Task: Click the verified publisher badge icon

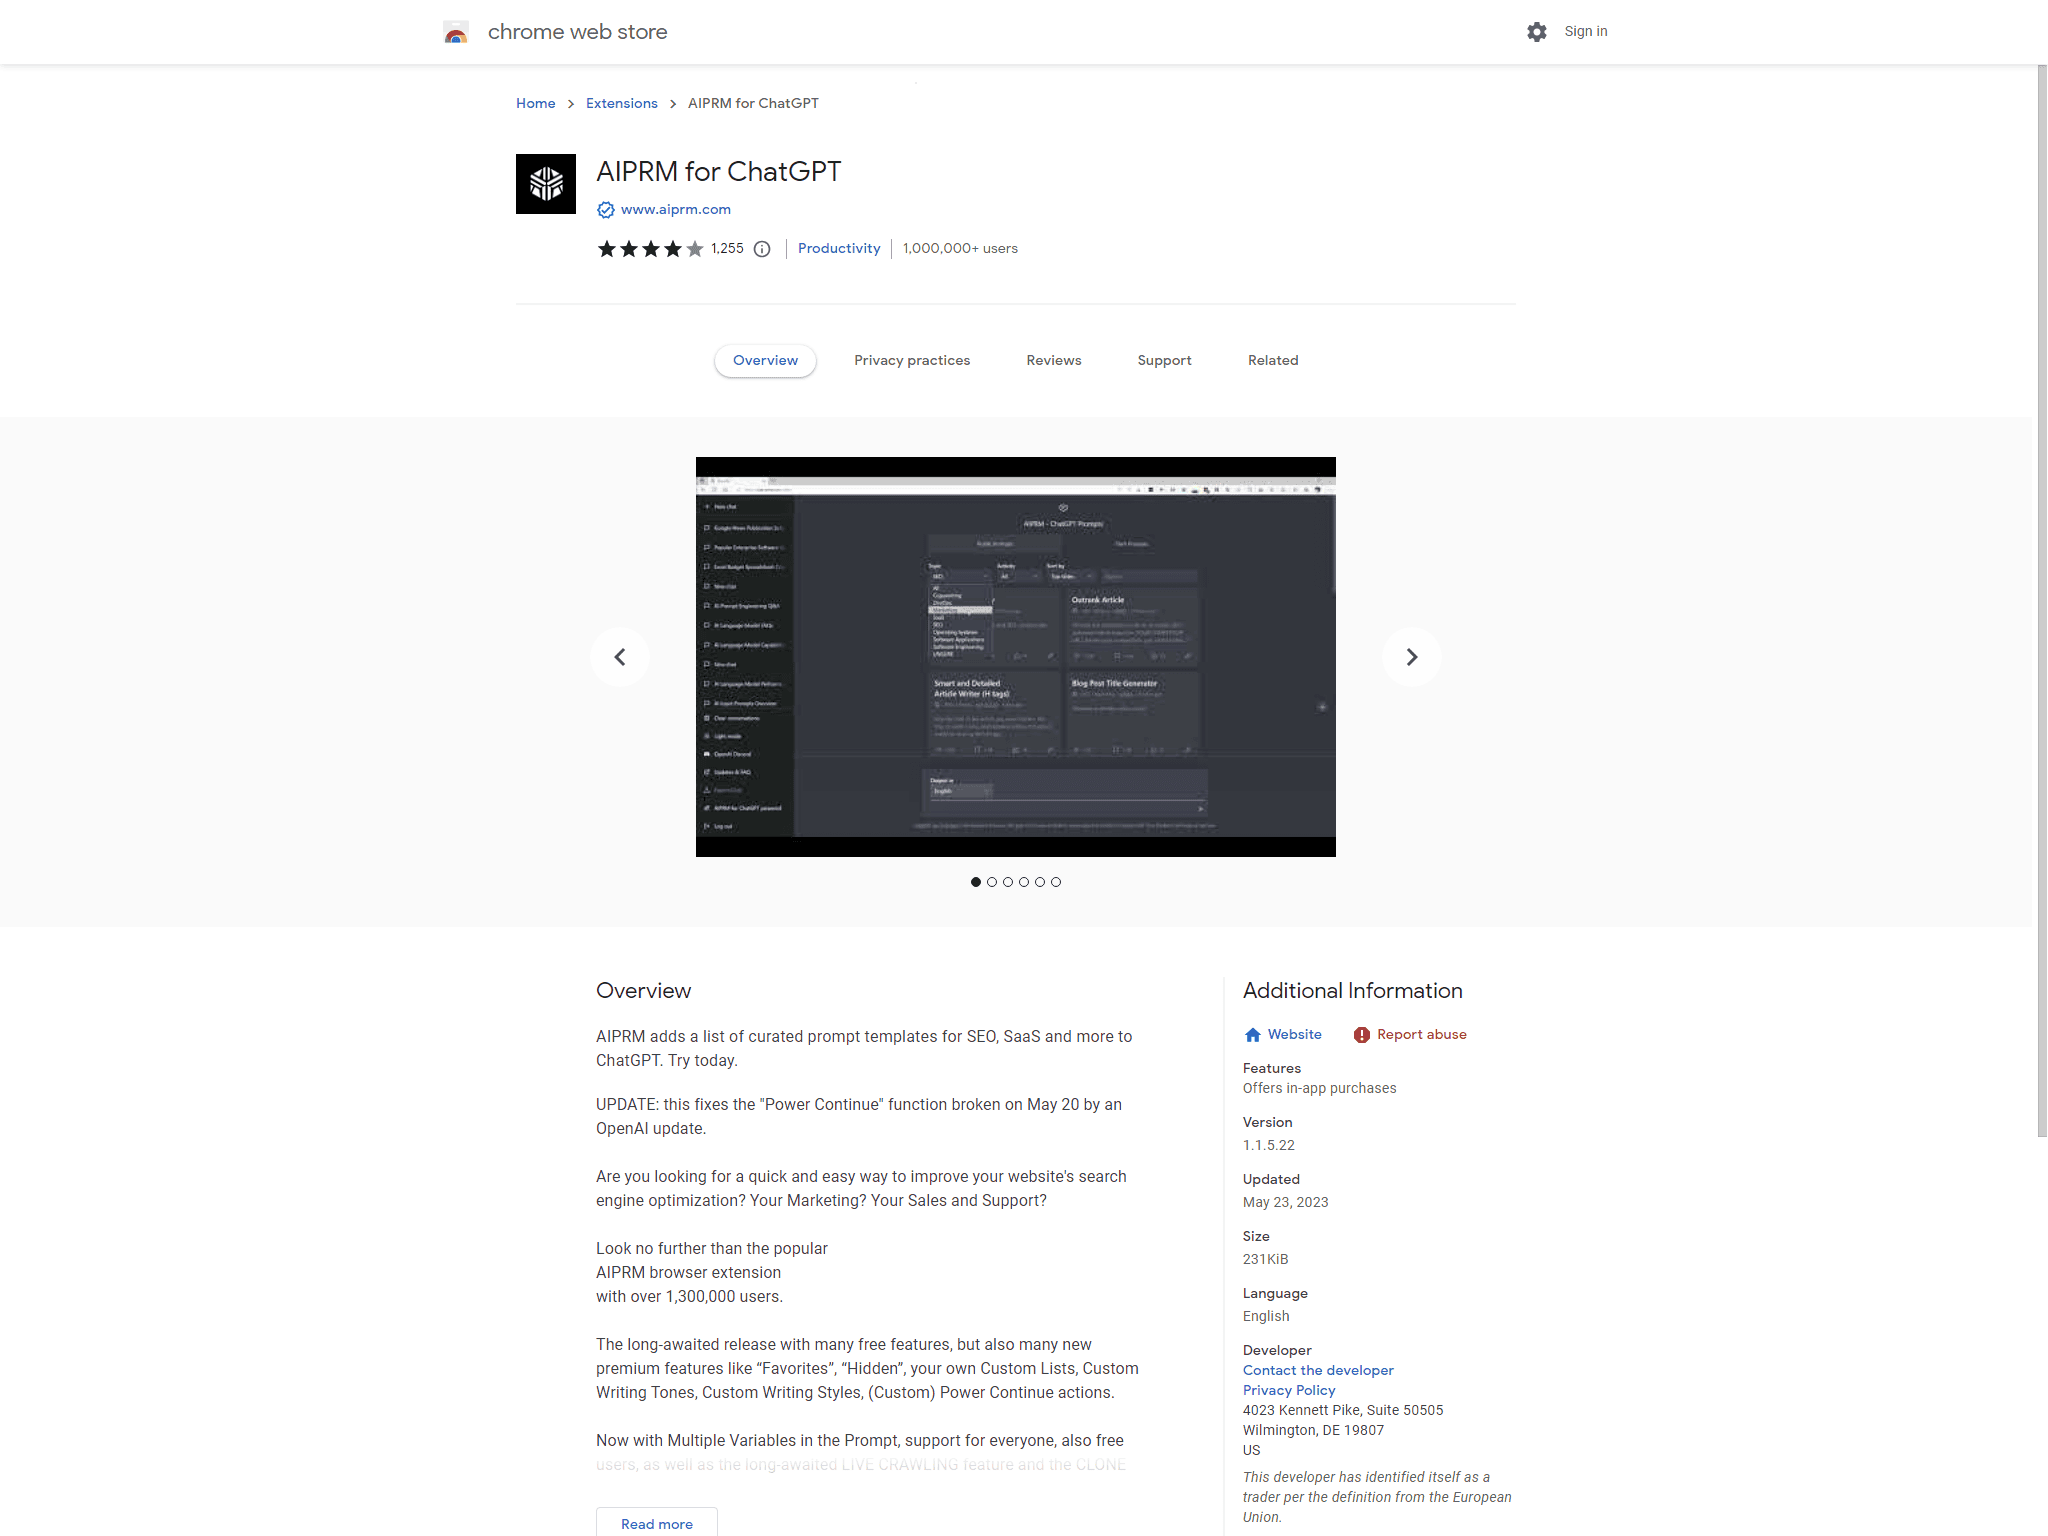Action: pyautogui.click(x=606, y=210)
